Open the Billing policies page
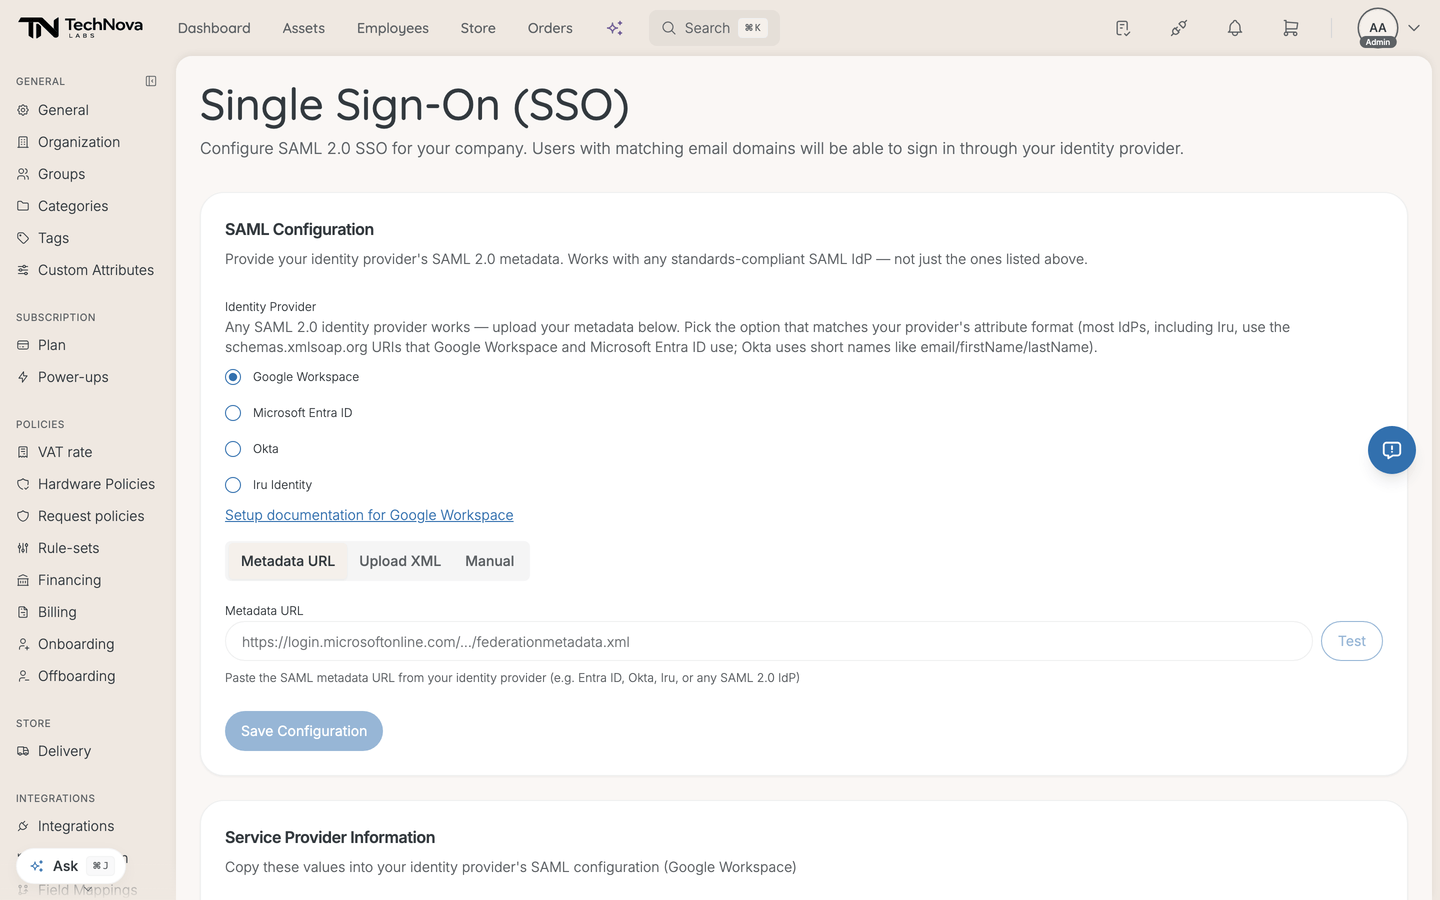Viewport: 1440px width, 900px height. pyautogui.click(x=57, y=612)
